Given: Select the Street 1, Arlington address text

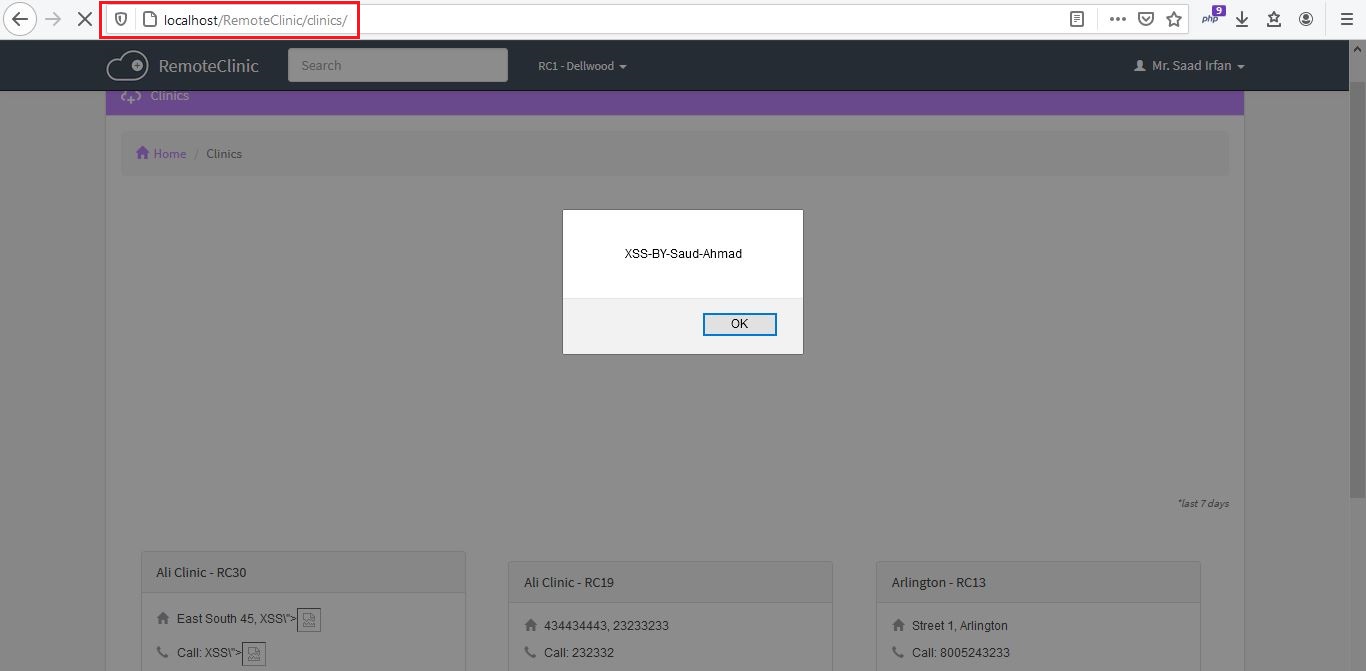Looking at the screenshot, I should pos(960,626).
